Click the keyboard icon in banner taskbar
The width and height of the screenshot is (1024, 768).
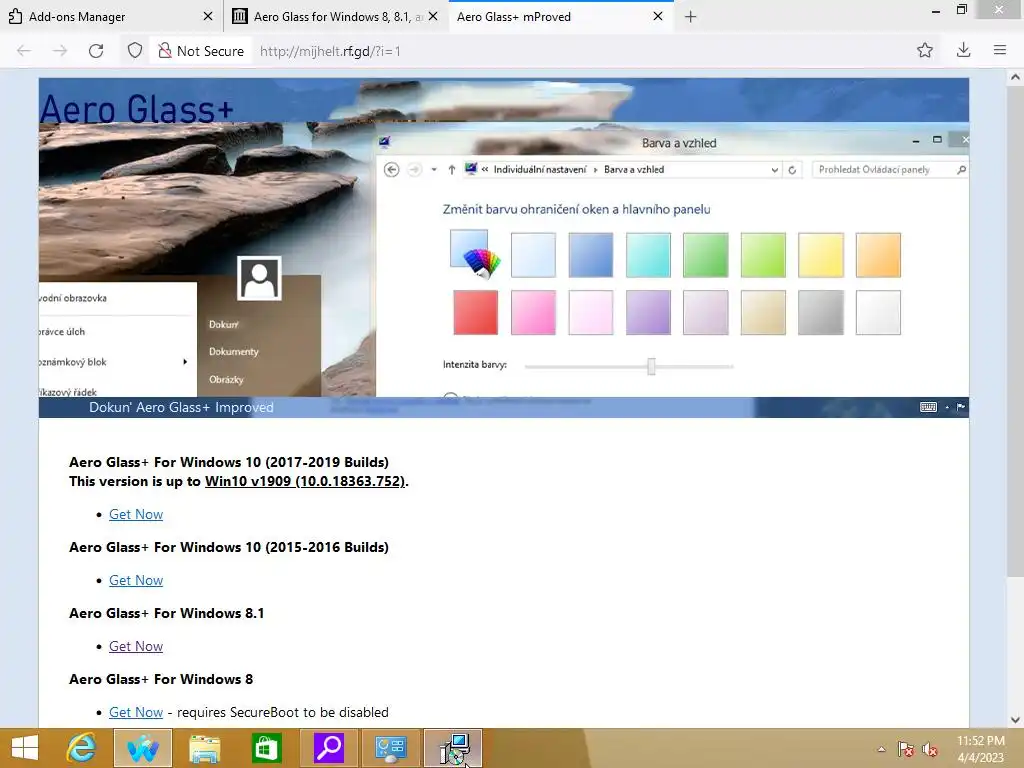[928, 407]
